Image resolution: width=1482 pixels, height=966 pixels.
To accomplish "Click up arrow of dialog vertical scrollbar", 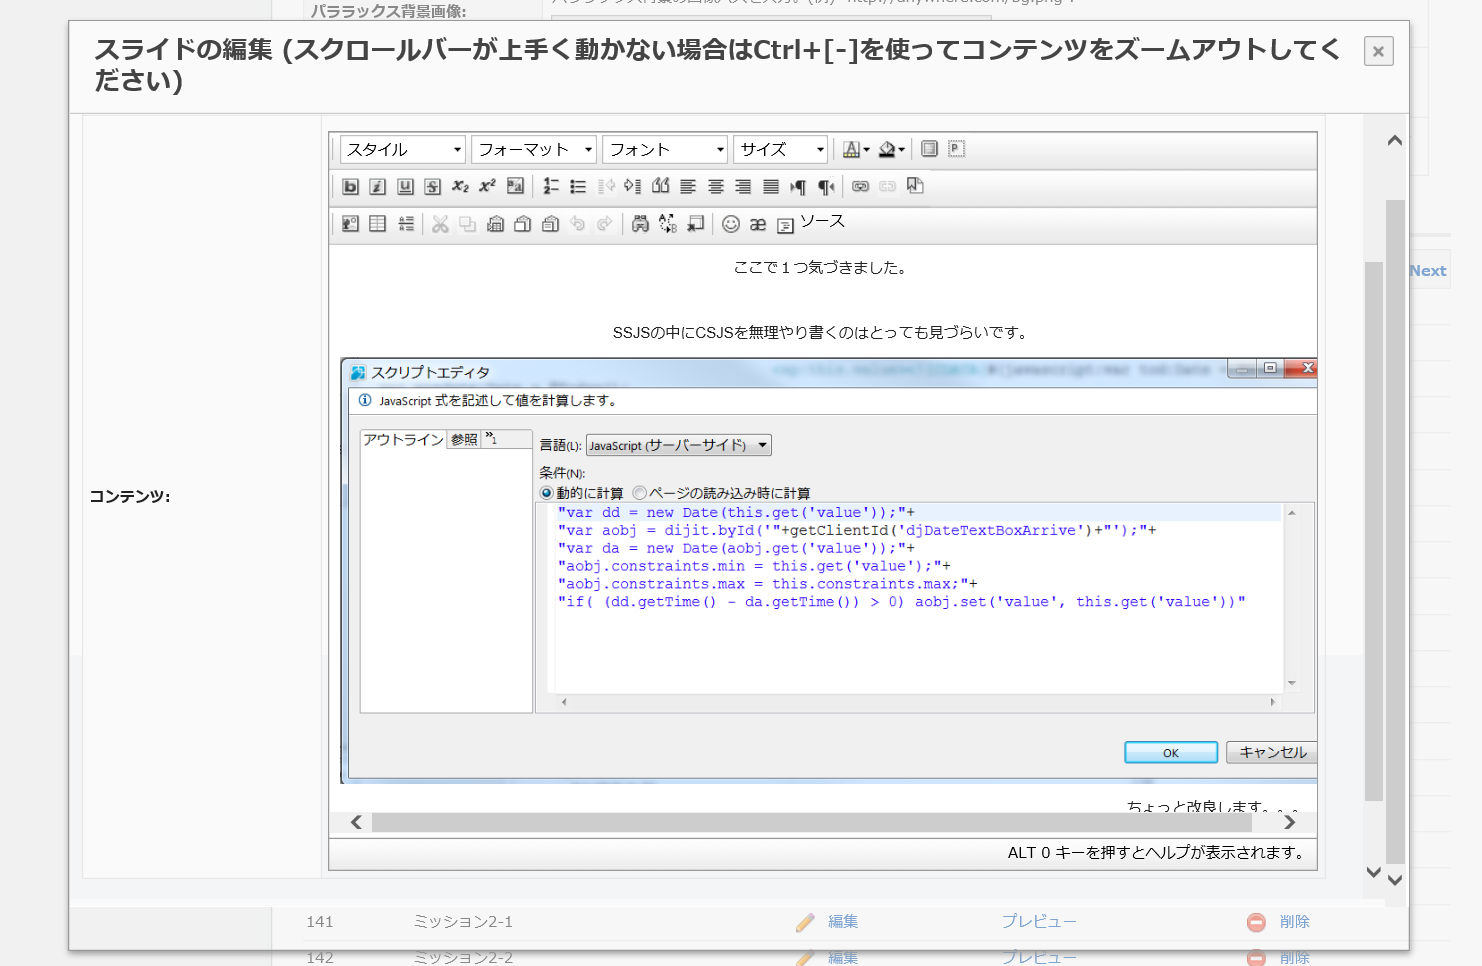I will pos(1395,141).
